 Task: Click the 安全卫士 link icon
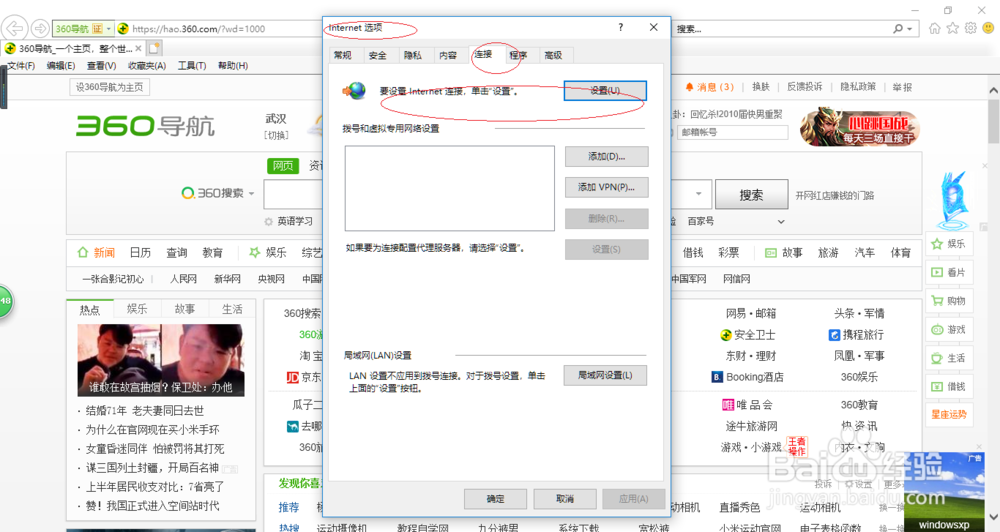[726, 335]
